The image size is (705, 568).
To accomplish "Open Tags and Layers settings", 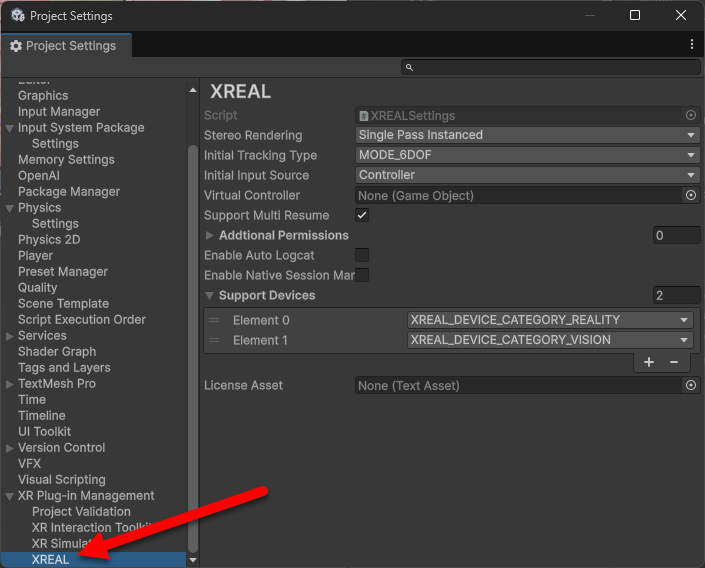I will click(64, 368).
